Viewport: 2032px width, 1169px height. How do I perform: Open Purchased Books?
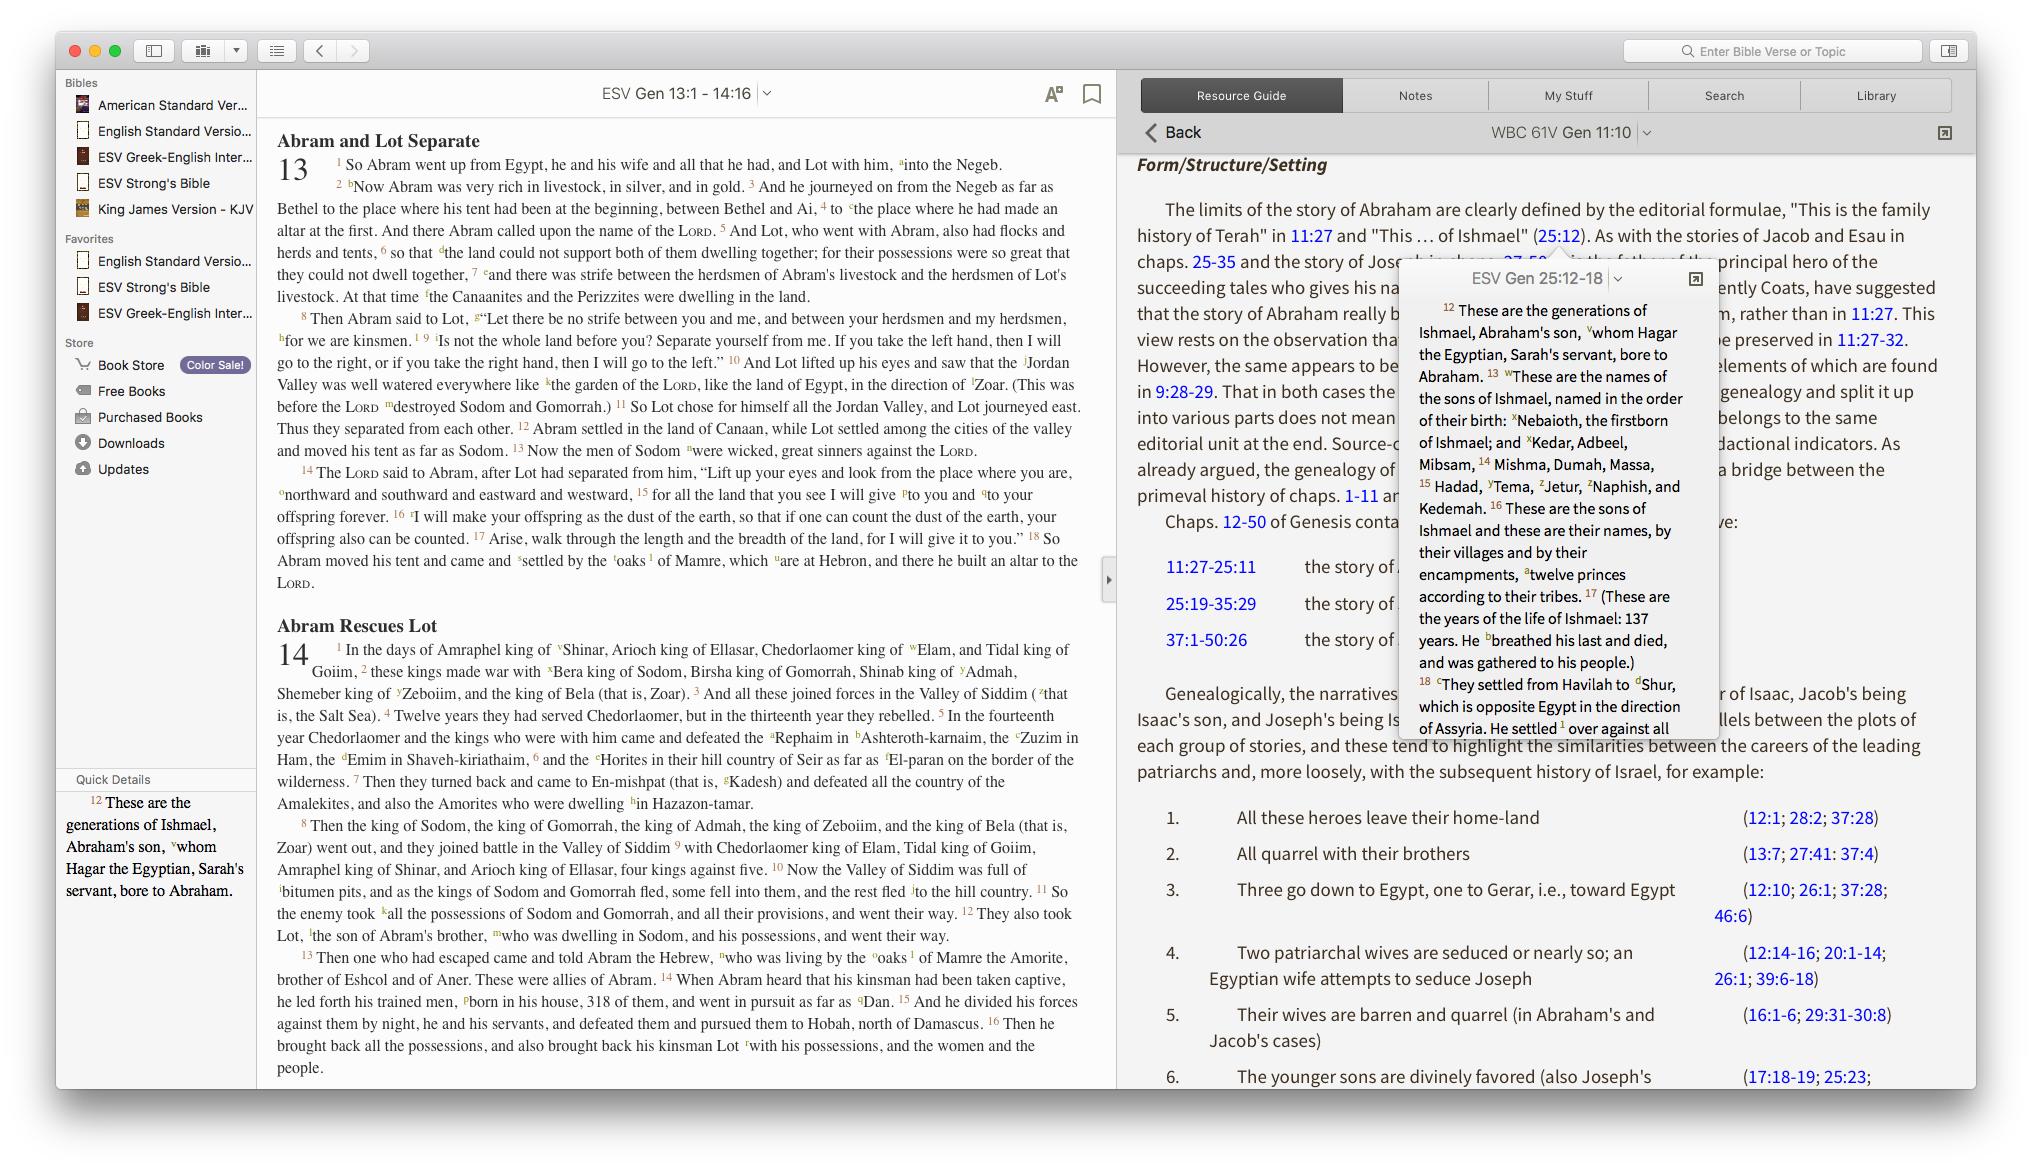tap(150, 417)
